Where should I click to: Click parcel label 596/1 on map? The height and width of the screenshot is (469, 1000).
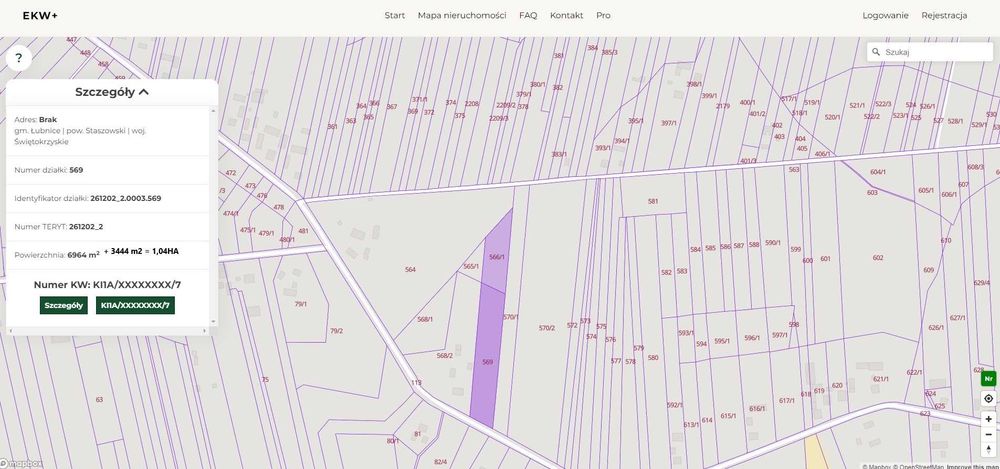(x=752, y=338)
